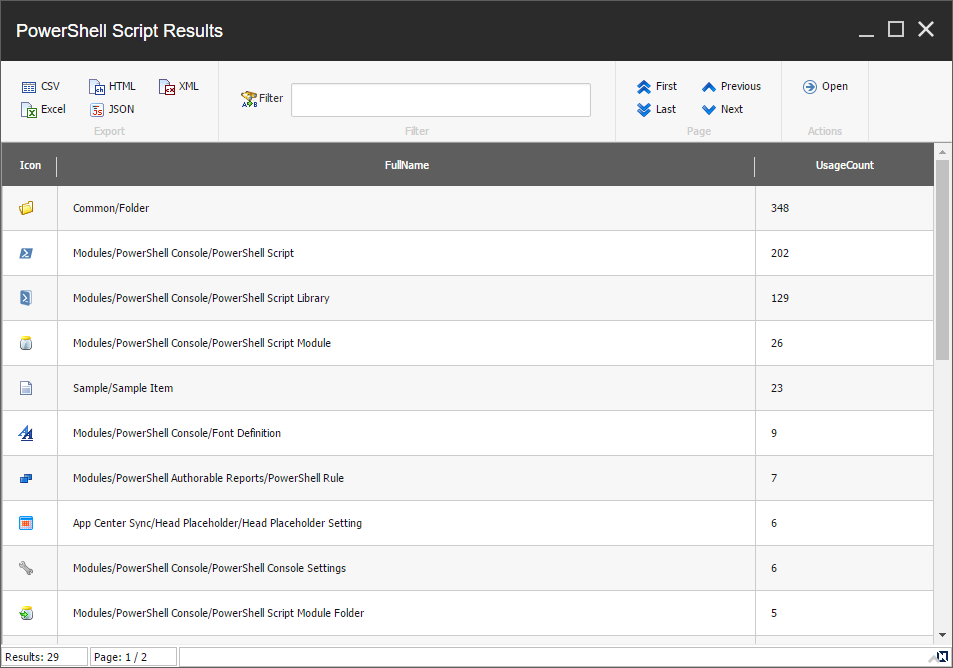This screenshot has height=668, width=953.
Task: Click the PowerShell Rule row icon
Action: 26,478
